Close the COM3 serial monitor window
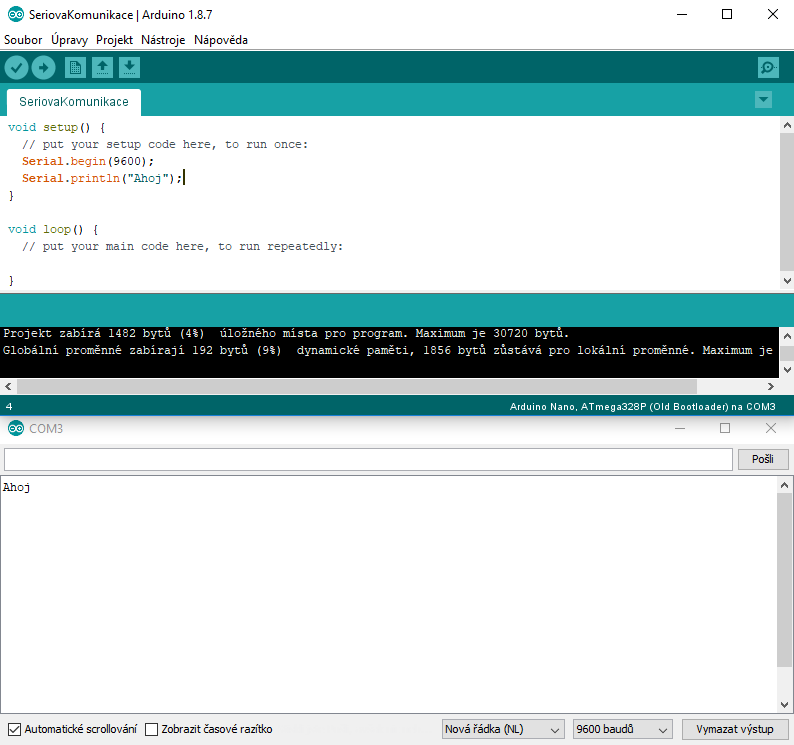Viewport: 794px width, 745px height. tap(770, 428)
